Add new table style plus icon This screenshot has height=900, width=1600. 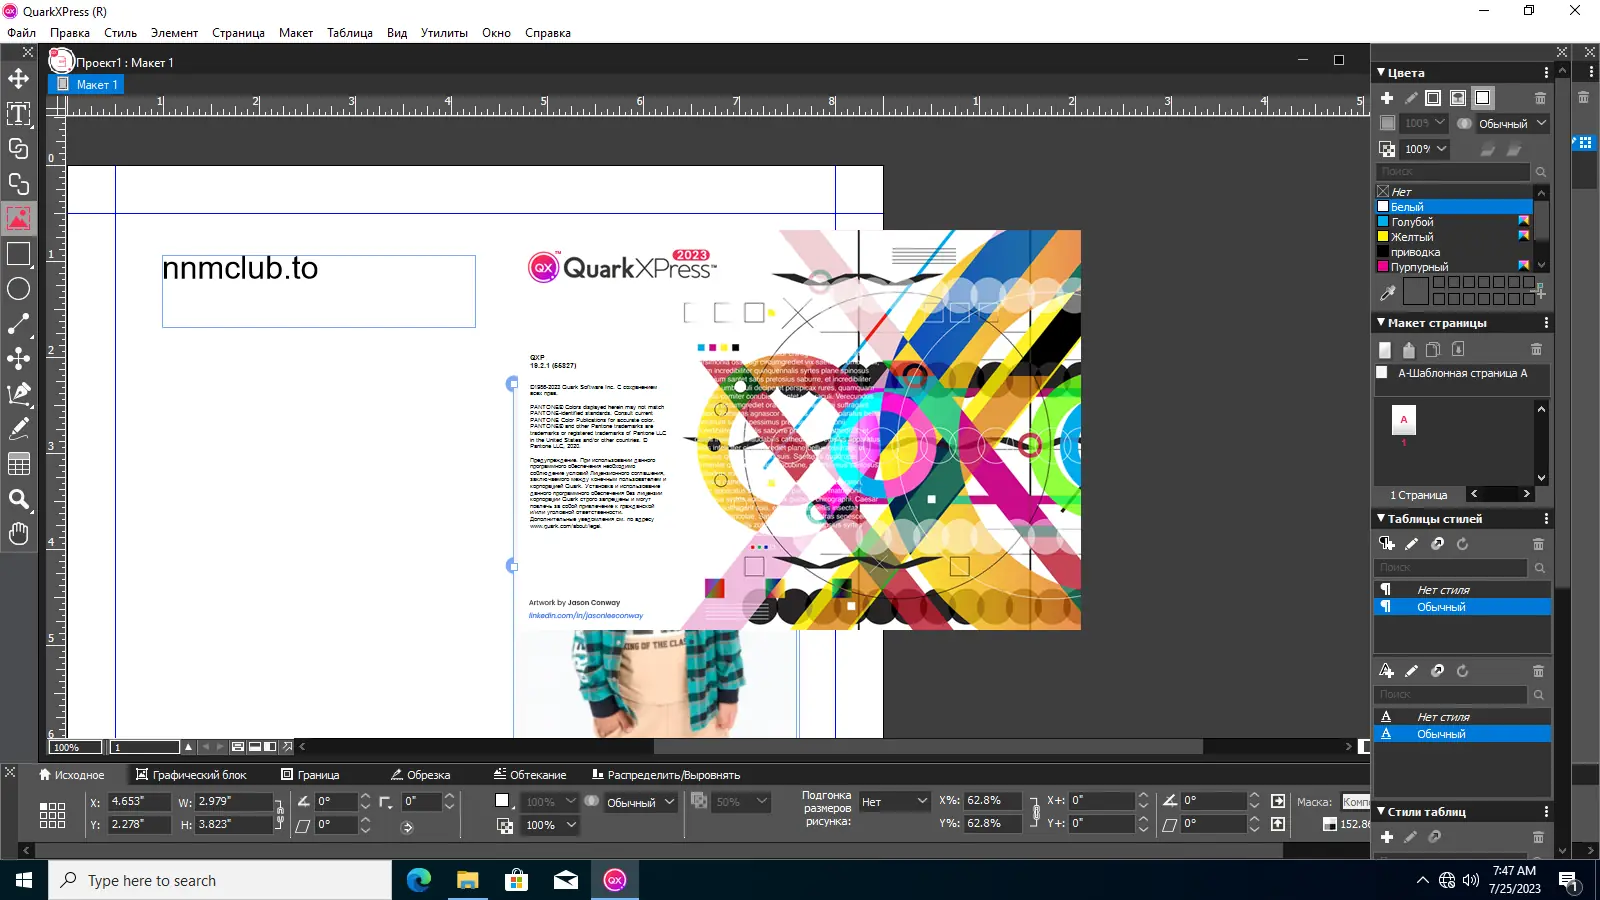[1387, 837]
